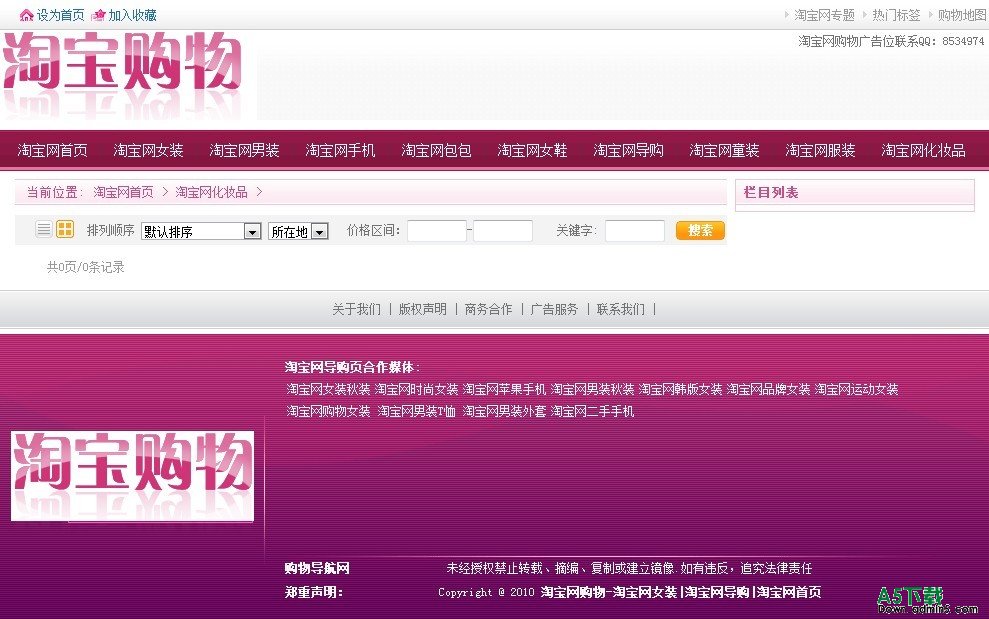989x619 pixels.
Task: Open 购物地图 top link
Action: (x=961, y=15)
